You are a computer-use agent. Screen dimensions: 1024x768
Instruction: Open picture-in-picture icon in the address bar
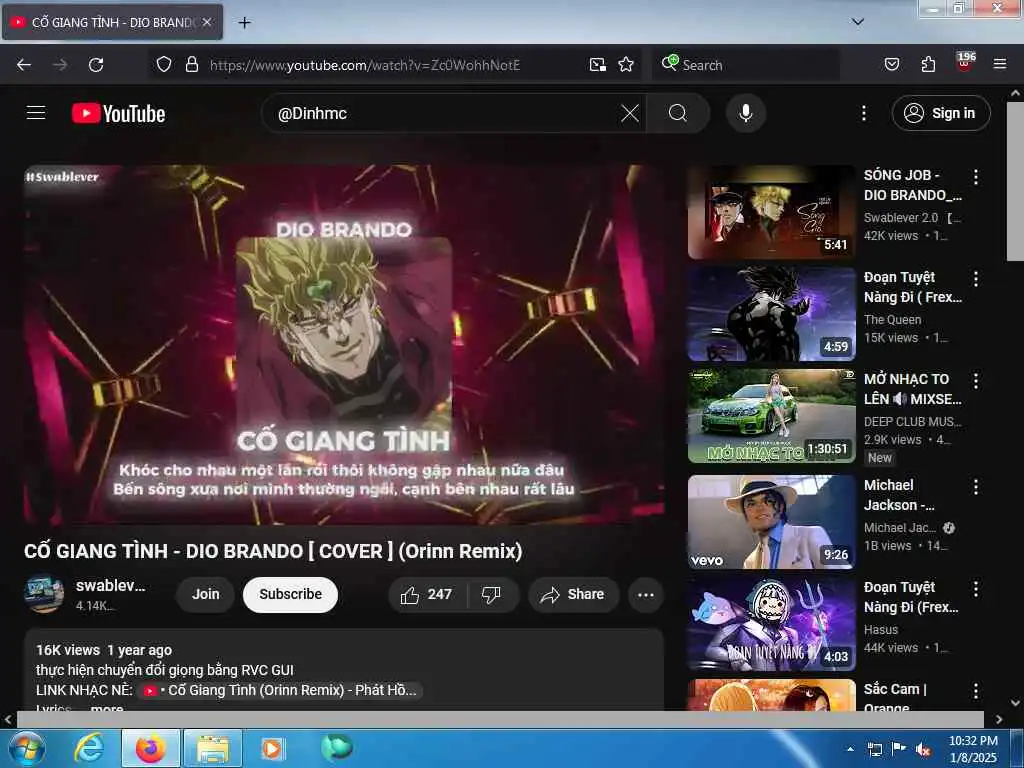pyautogui.click(x=598, y=64)
